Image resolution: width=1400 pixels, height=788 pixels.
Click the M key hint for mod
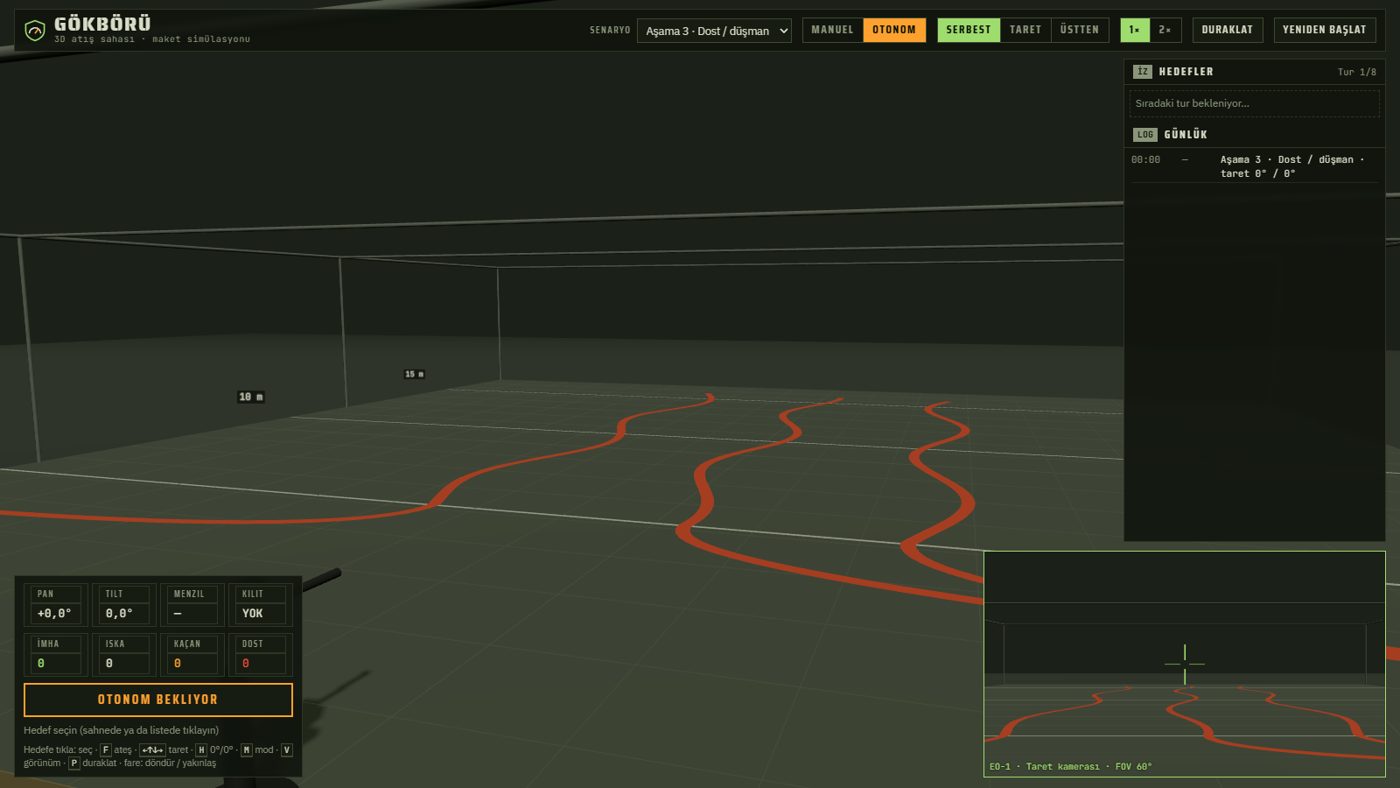246,750
